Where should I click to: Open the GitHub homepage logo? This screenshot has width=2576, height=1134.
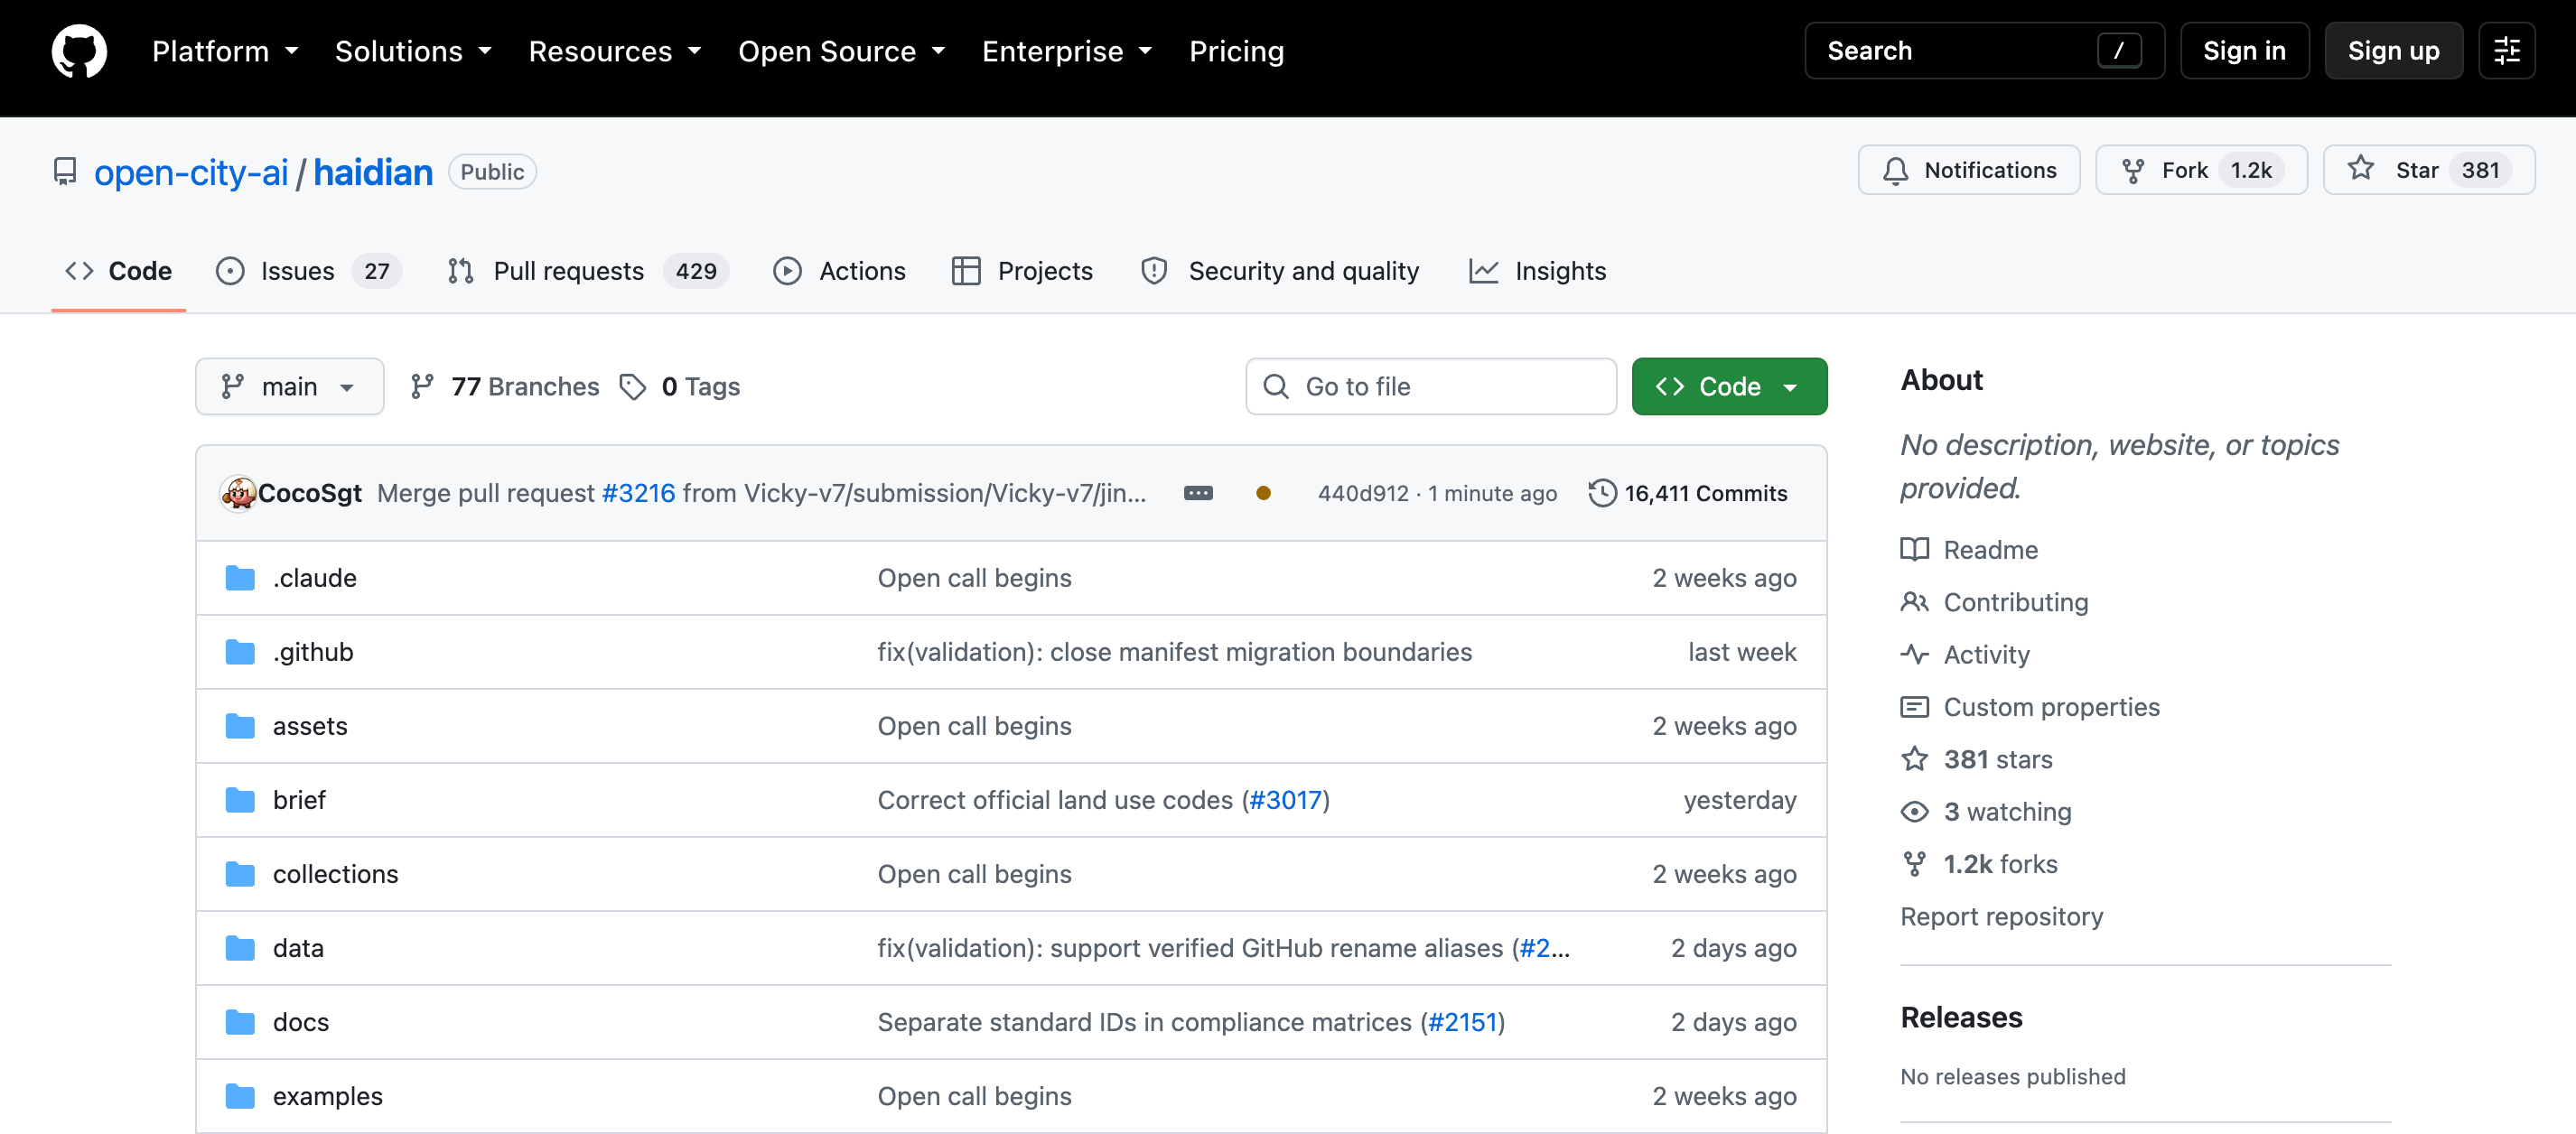click(79, 51)
